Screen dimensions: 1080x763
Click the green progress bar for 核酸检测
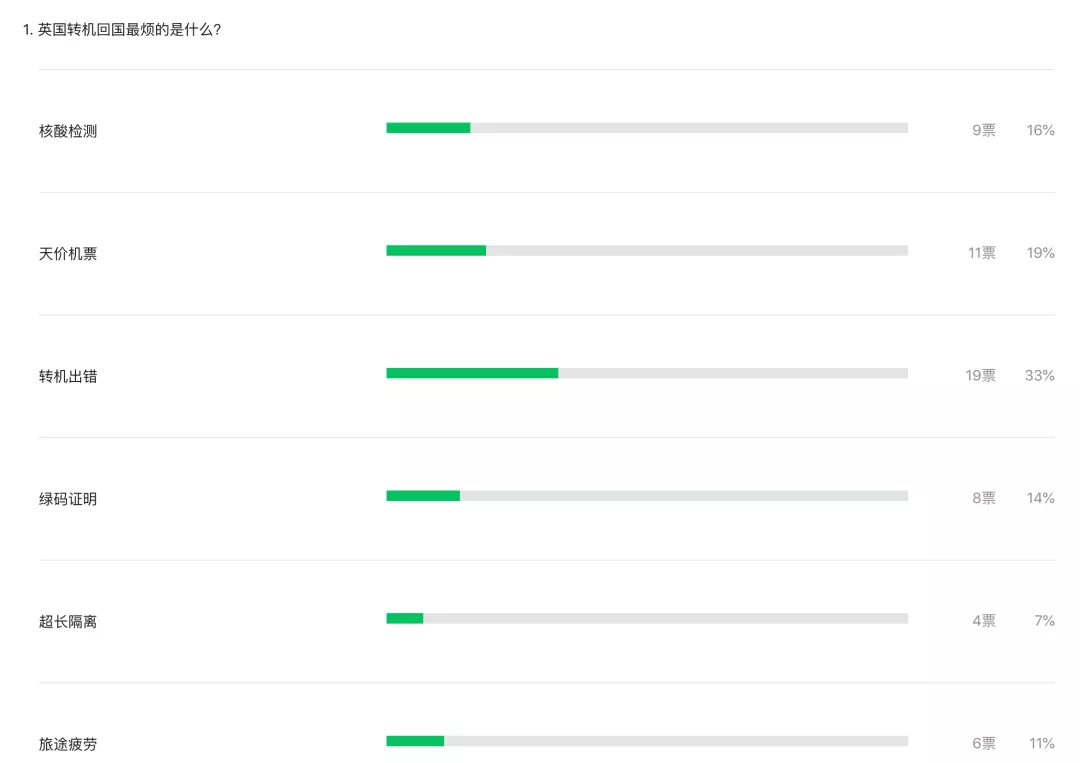click(428, 128)
